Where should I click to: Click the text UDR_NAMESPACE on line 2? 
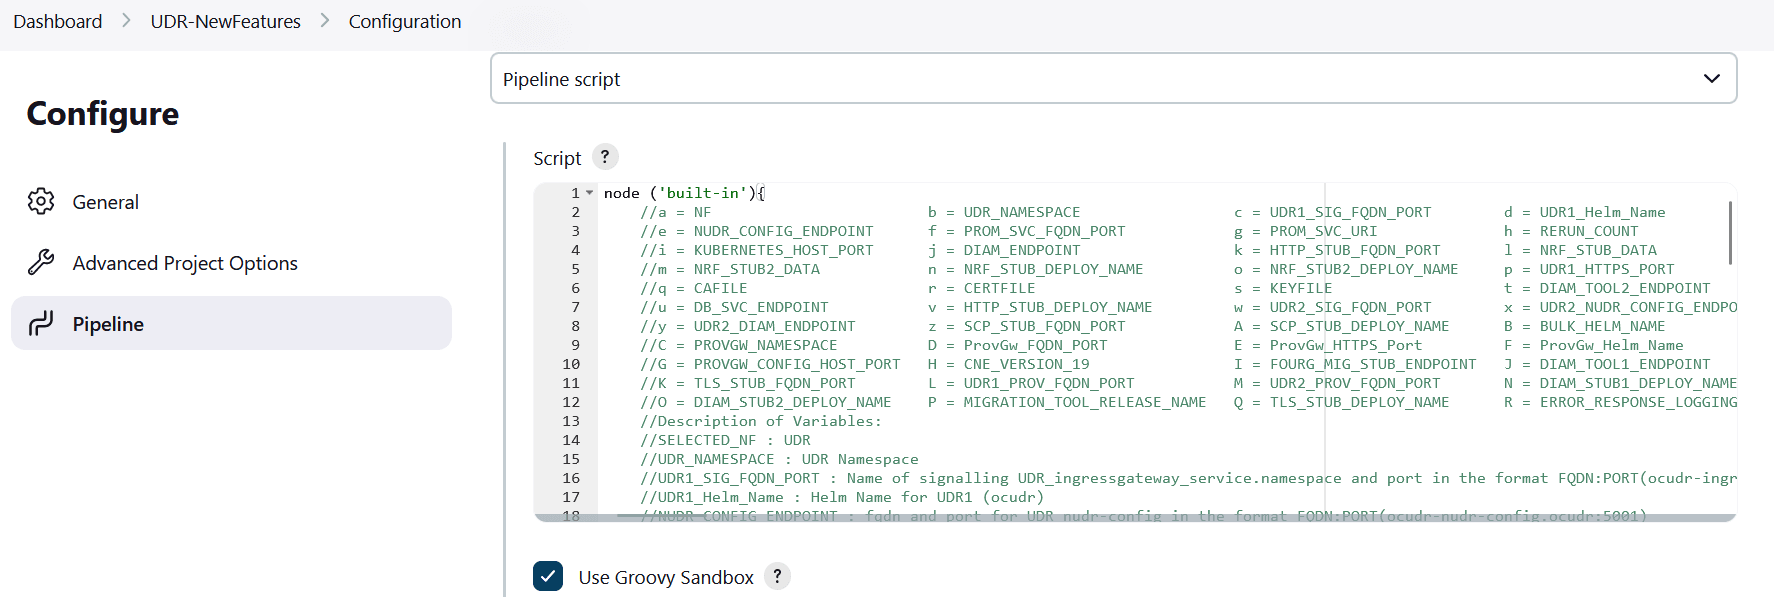1022,212
